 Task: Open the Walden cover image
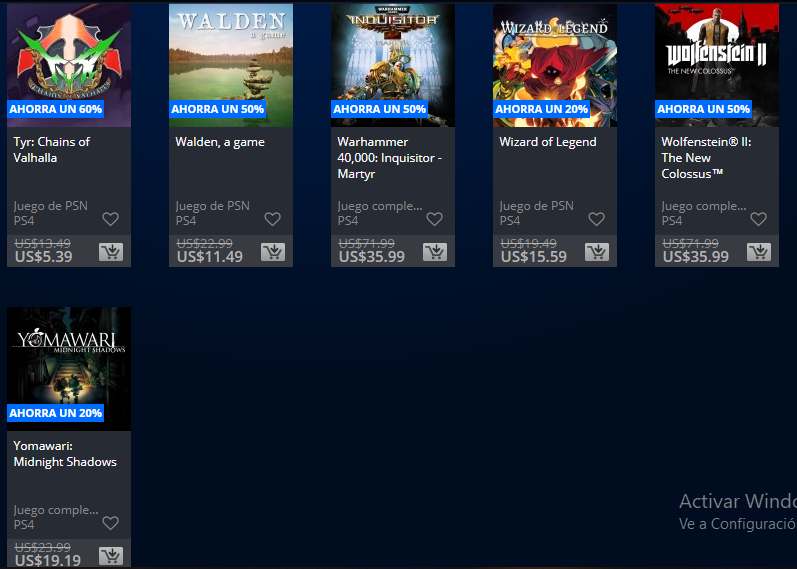tap(231, 55)
